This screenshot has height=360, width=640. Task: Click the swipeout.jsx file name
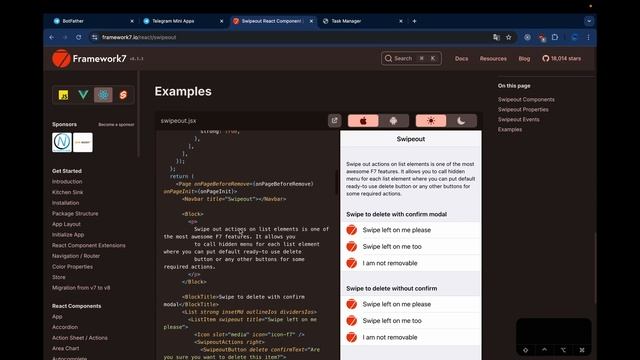coord(178,121)
